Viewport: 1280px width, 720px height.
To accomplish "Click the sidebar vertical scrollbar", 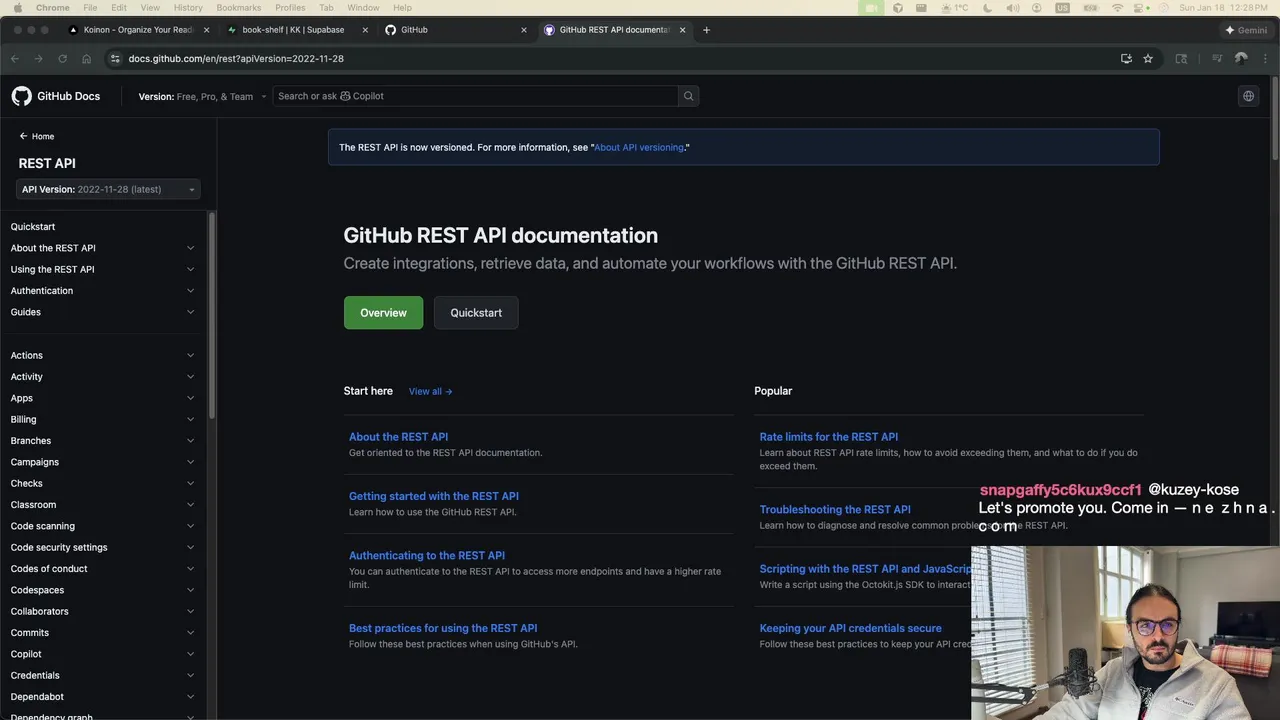I will pyautogui.click(x=211, y=314).
